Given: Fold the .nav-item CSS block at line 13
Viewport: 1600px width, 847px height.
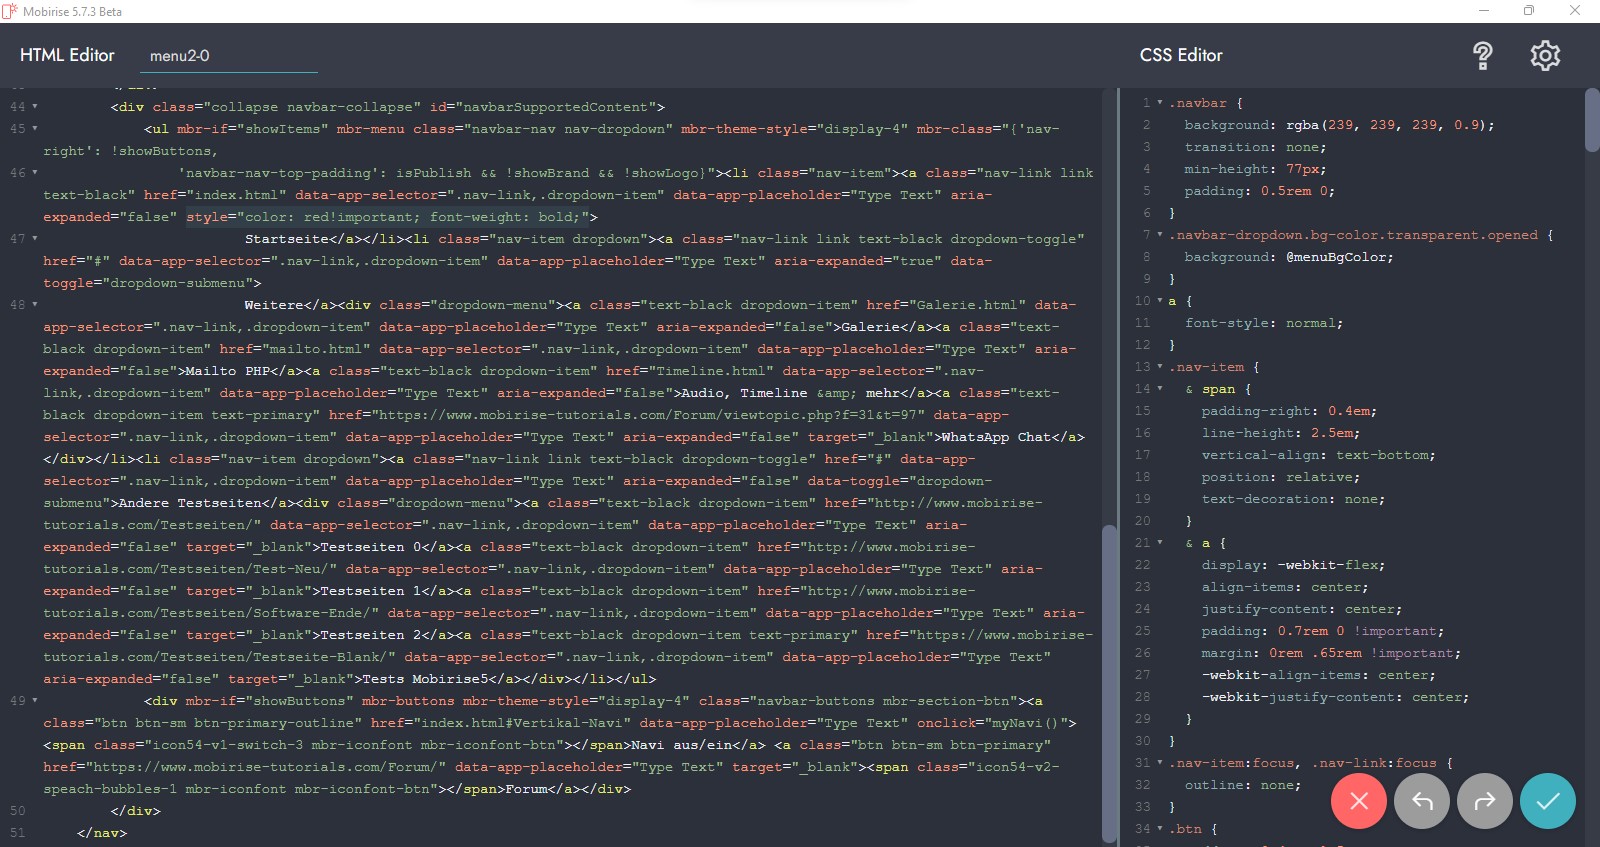Looking at the screenshot, I should (1160, 367).
